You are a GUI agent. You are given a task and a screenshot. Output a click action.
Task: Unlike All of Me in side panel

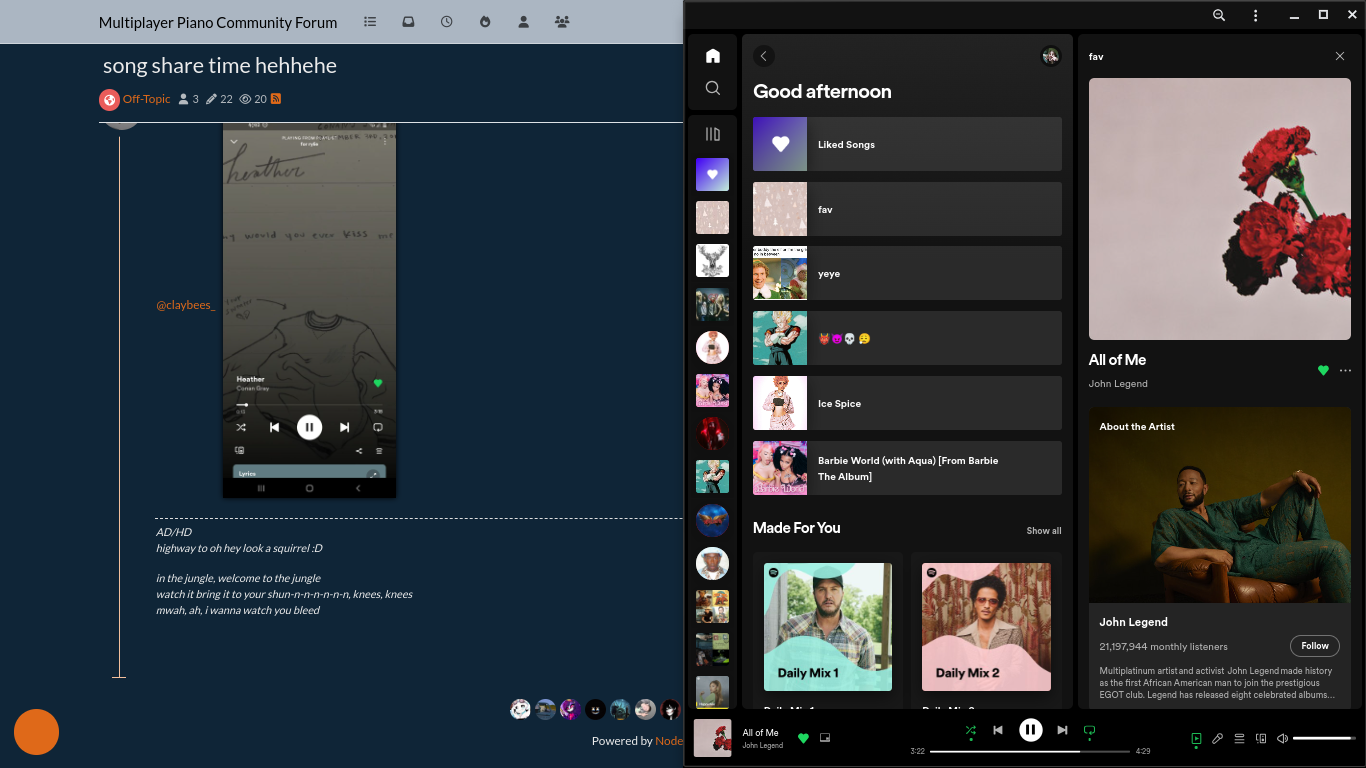point(1323,370)
